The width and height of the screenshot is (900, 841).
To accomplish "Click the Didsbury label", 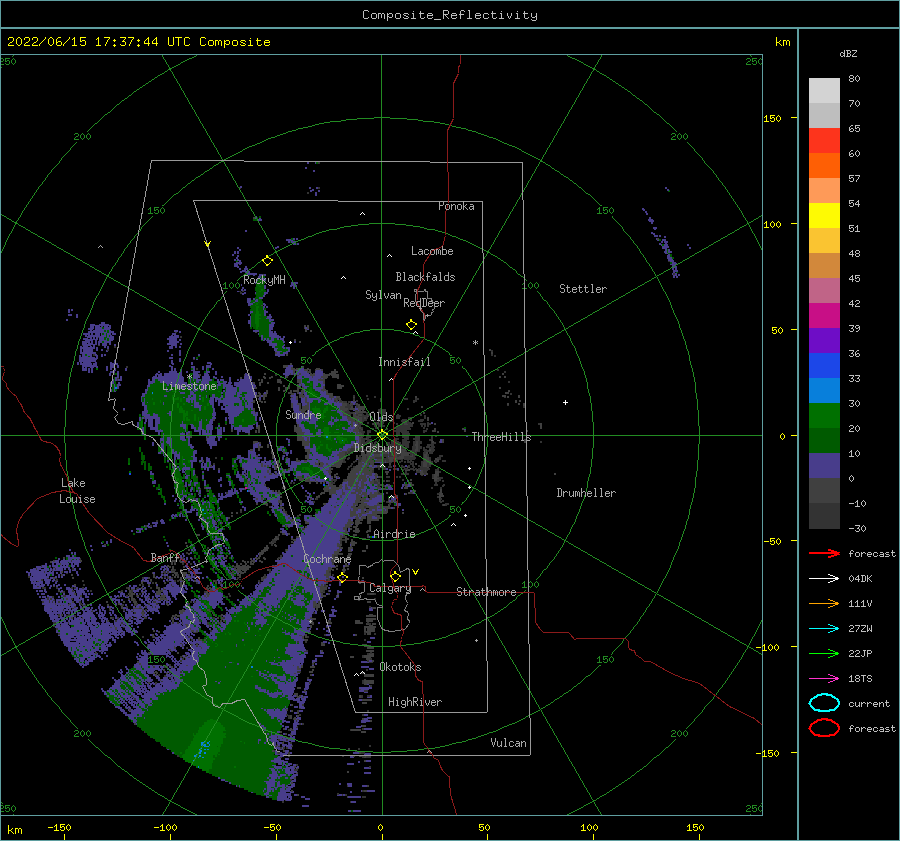I will click(x=378, y=448).
